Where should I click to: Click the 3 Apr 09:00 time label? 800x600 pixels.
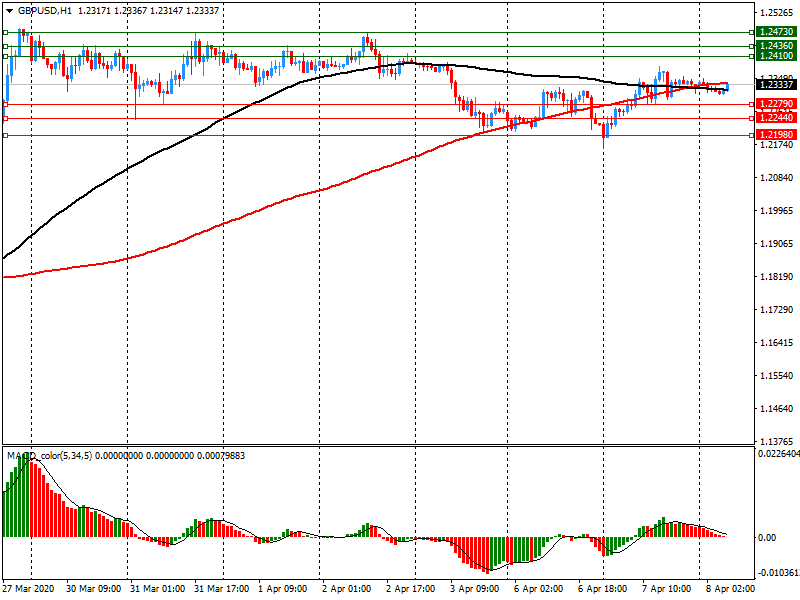(x=474, y=590)
